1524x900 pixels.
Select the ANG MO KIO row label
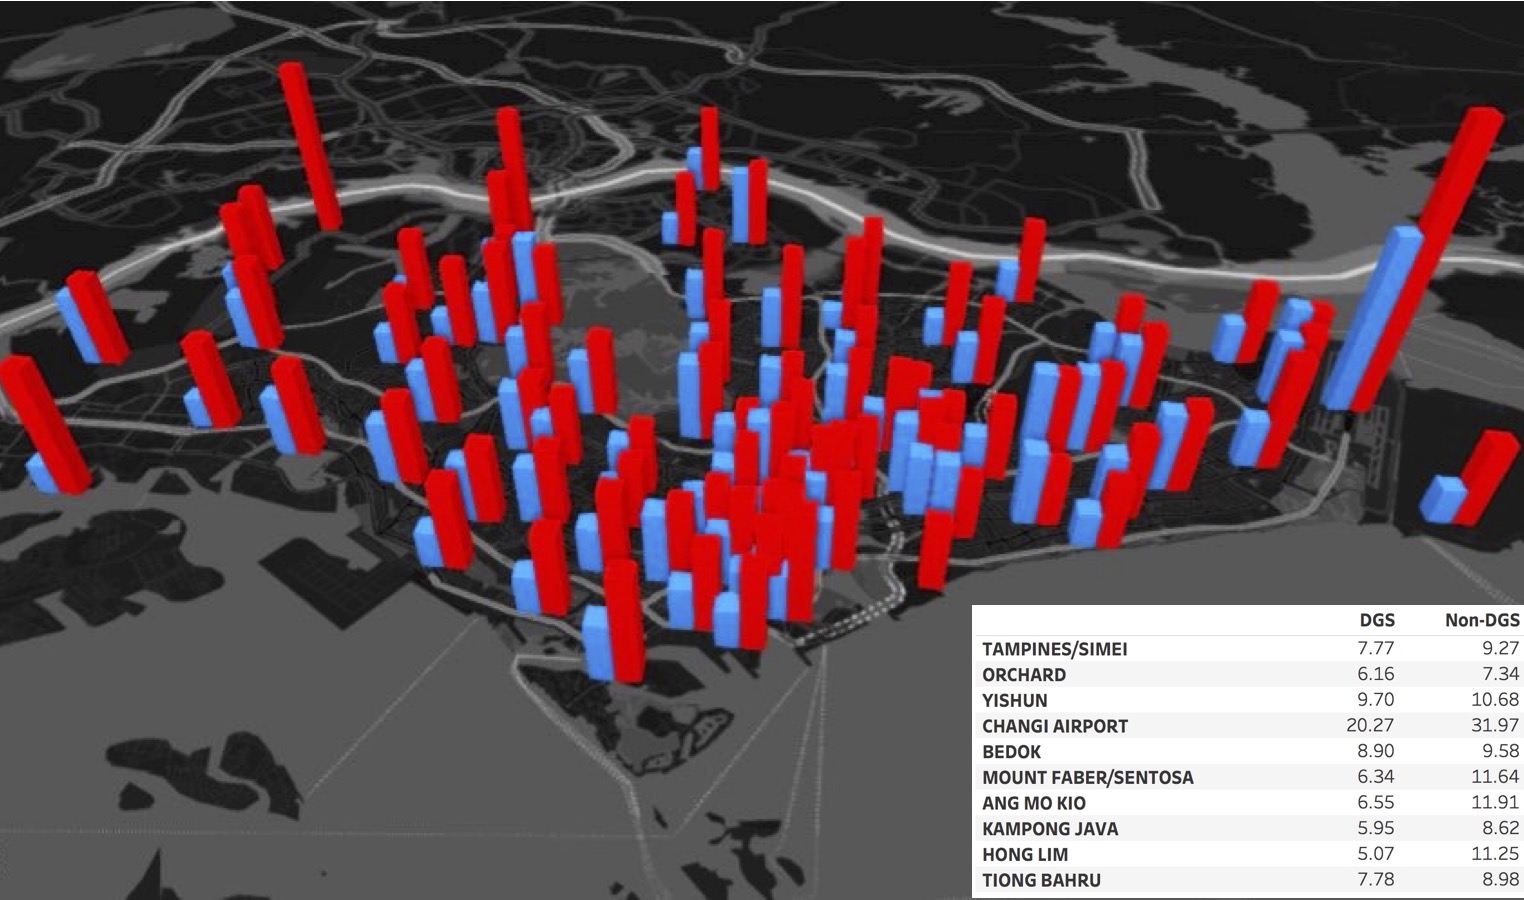pos(1033,803)
